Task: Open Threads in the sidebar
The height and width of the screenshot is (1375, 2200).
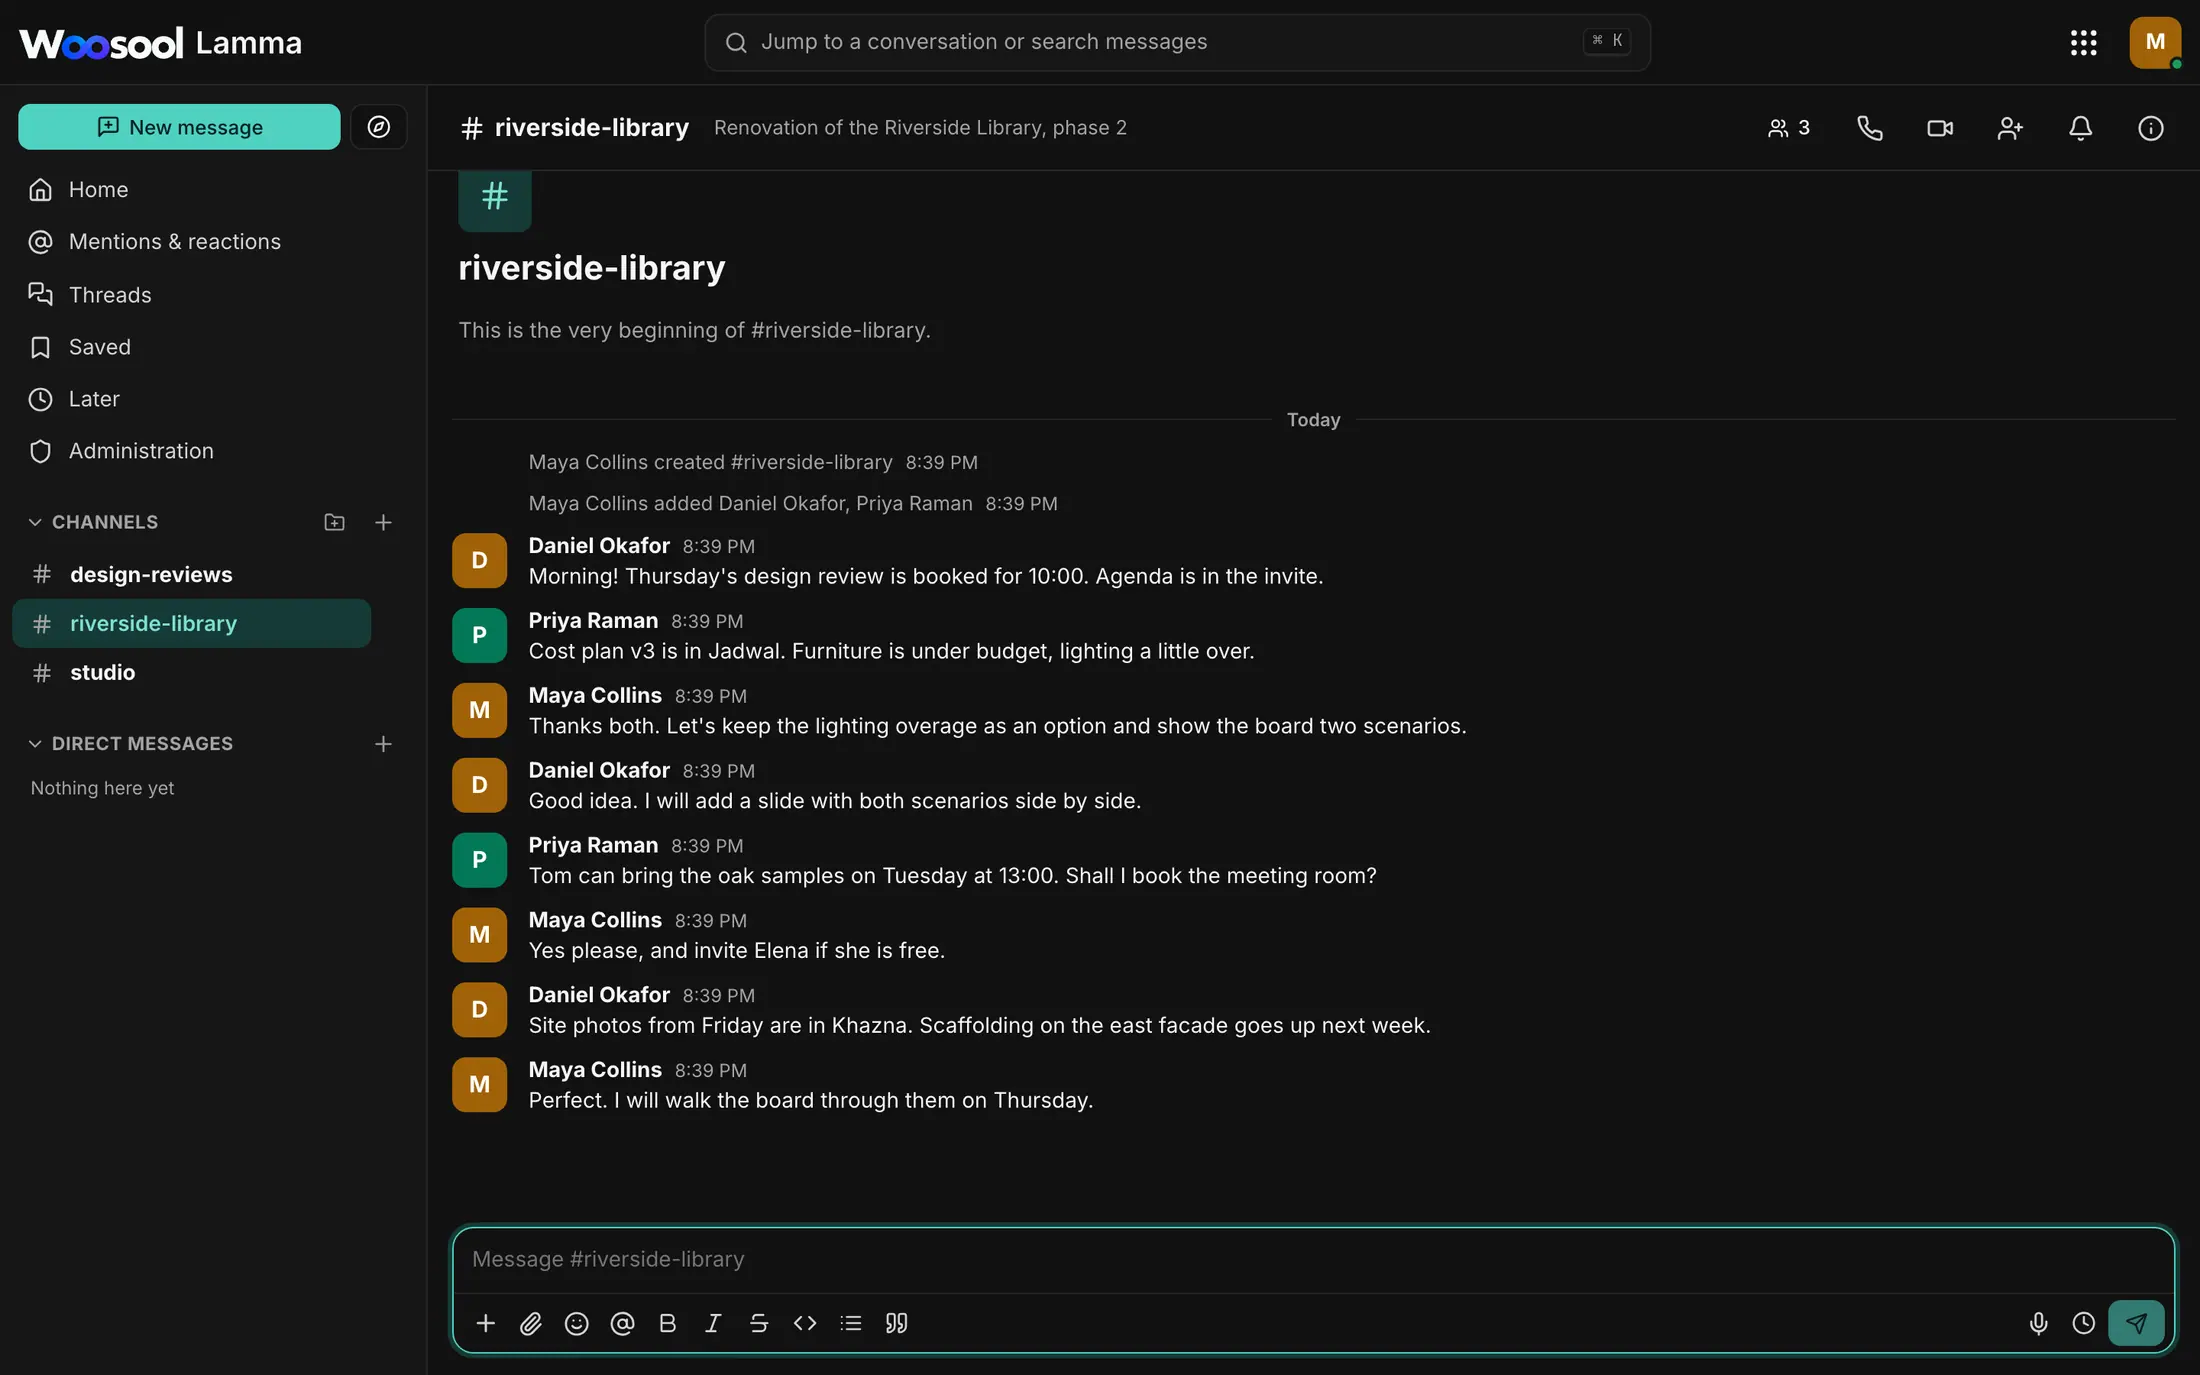Action: (213, 295)
